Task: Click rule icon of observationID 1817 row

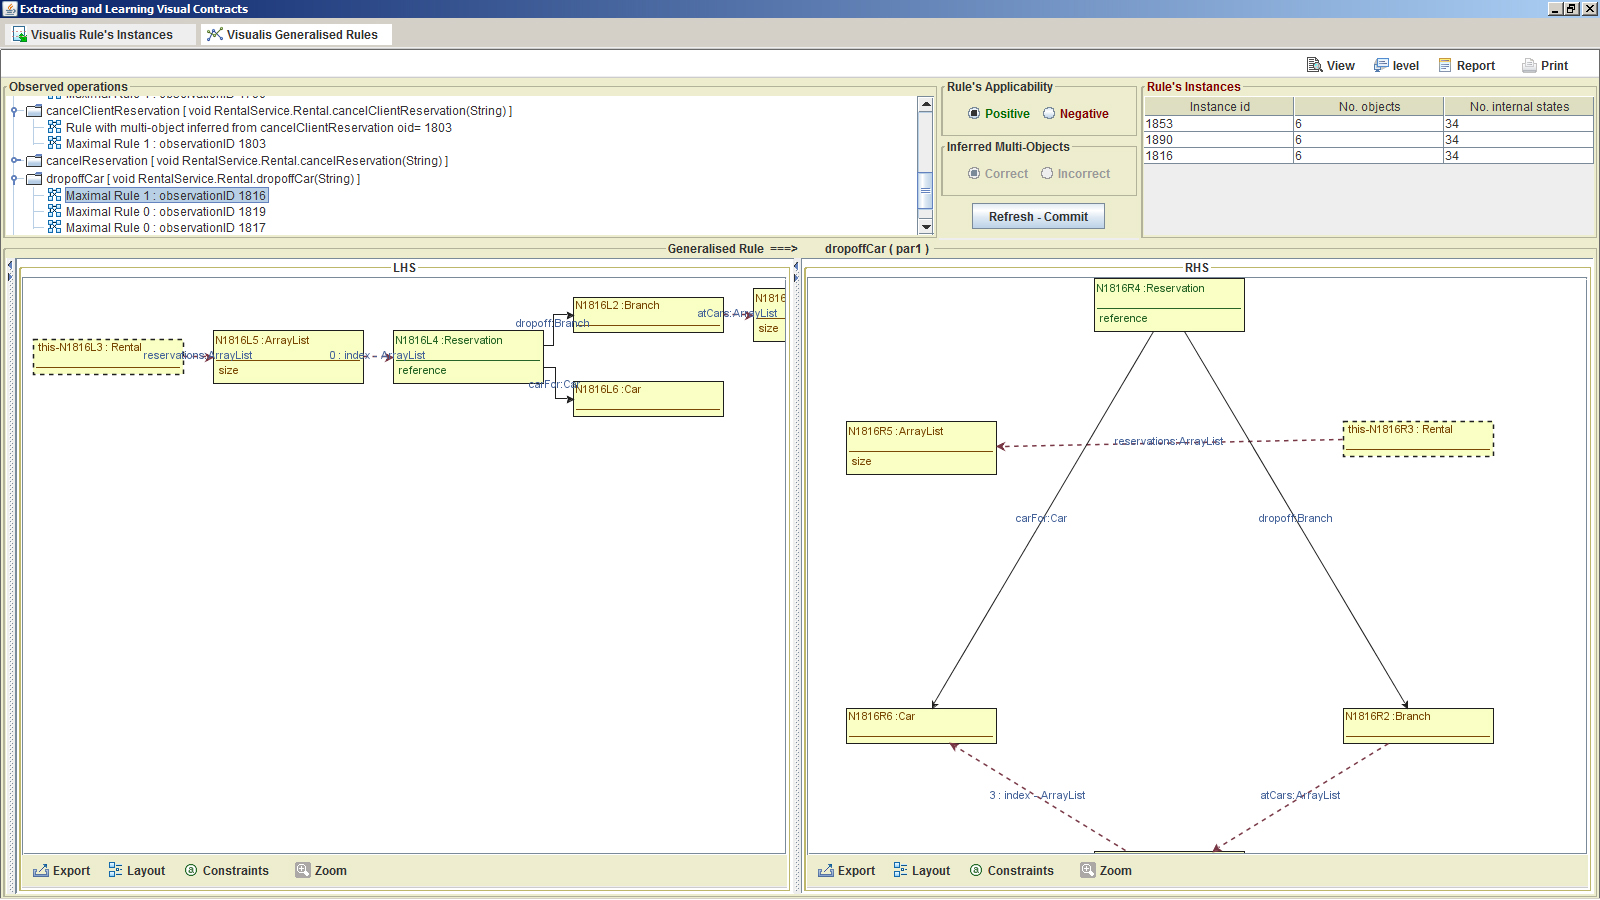Action: [x=55, y=227]
